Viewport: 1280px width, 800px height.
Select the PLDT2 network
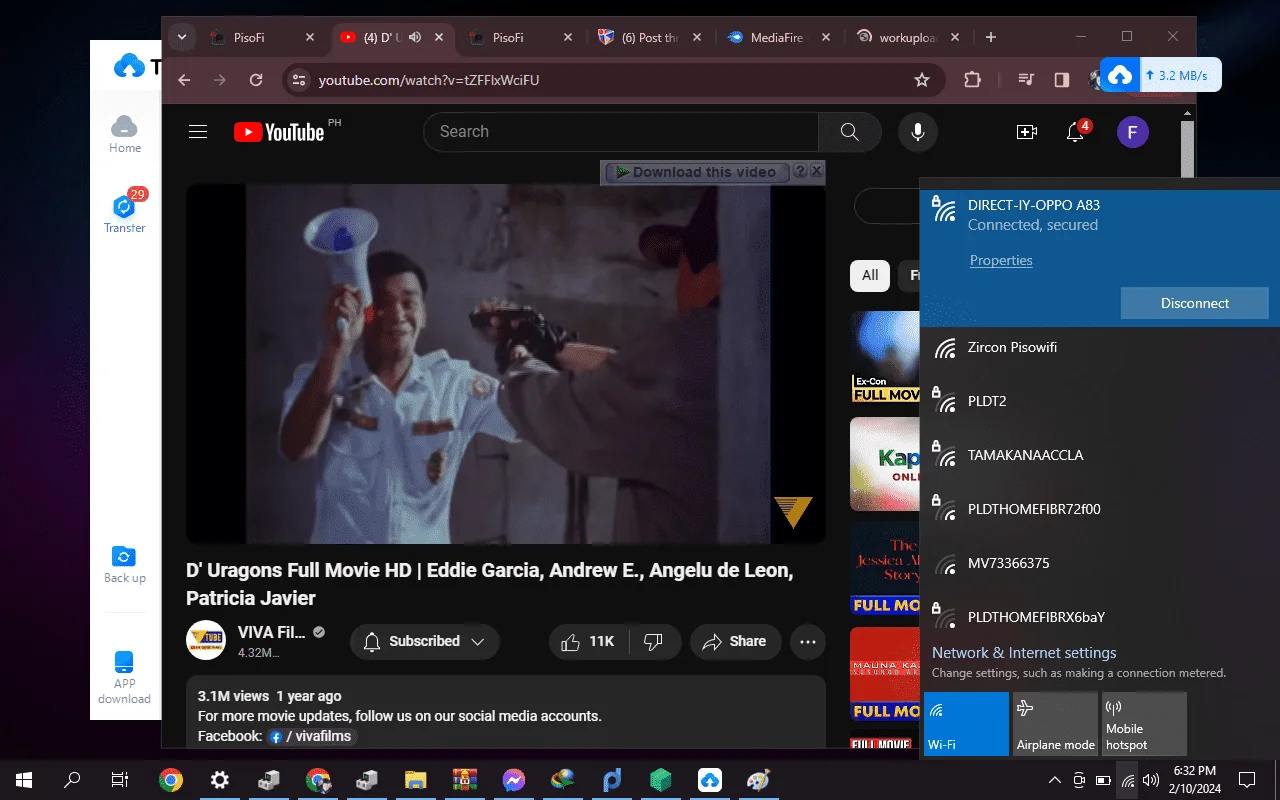pyautogui.click(x=1100, y=402)
